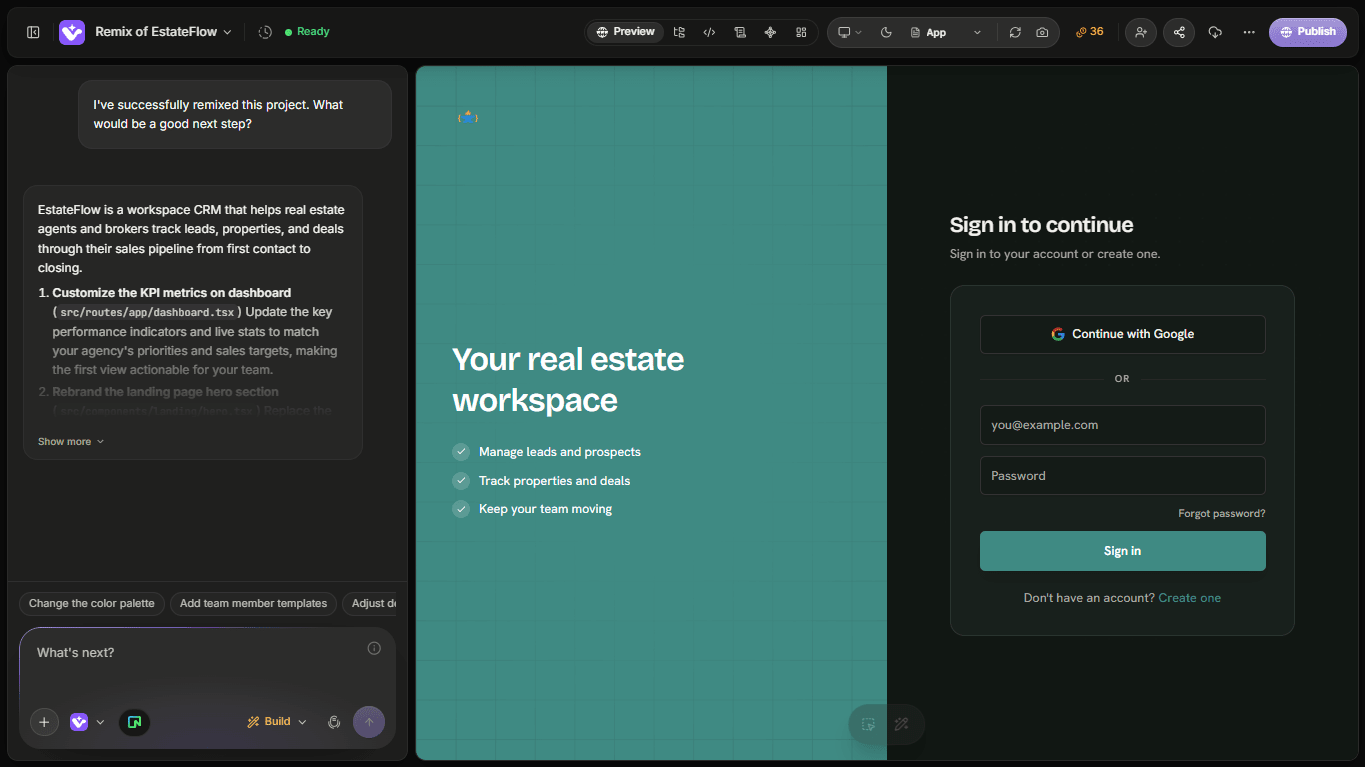The height and width of the screenshot is (767, 1365).
Task: Choose the Add team member templates suggestion
Action: pos(253,604)
